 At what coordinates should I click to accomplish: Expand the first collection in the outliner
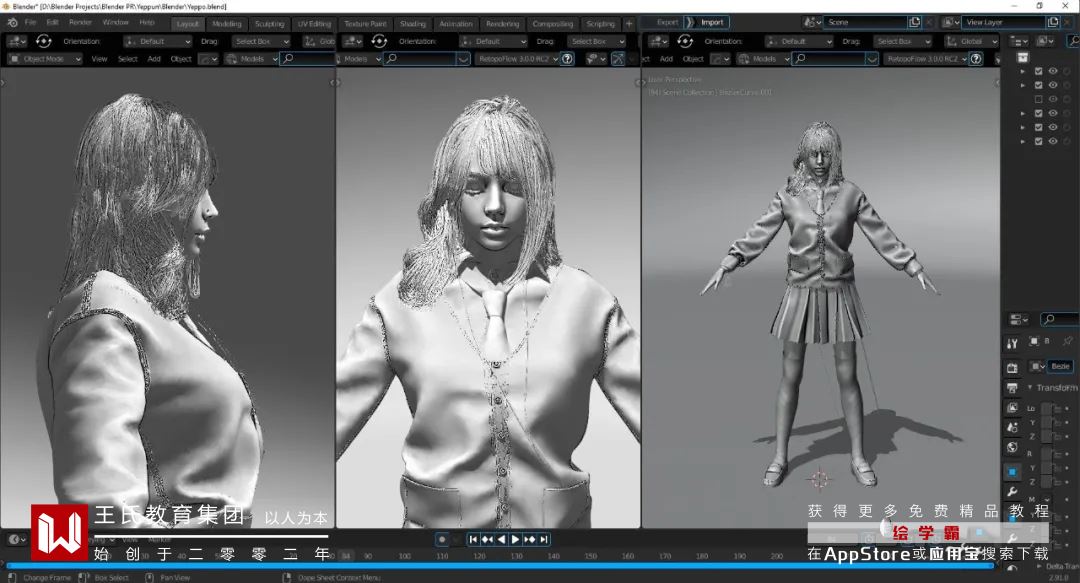click(x=1022, y=71)
